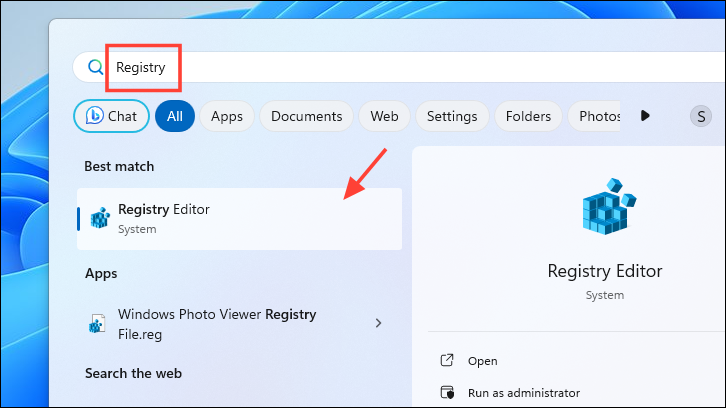This screenshot has width=726, height=408.
Task: Open the S user account avatar
Action: (701, 116)
